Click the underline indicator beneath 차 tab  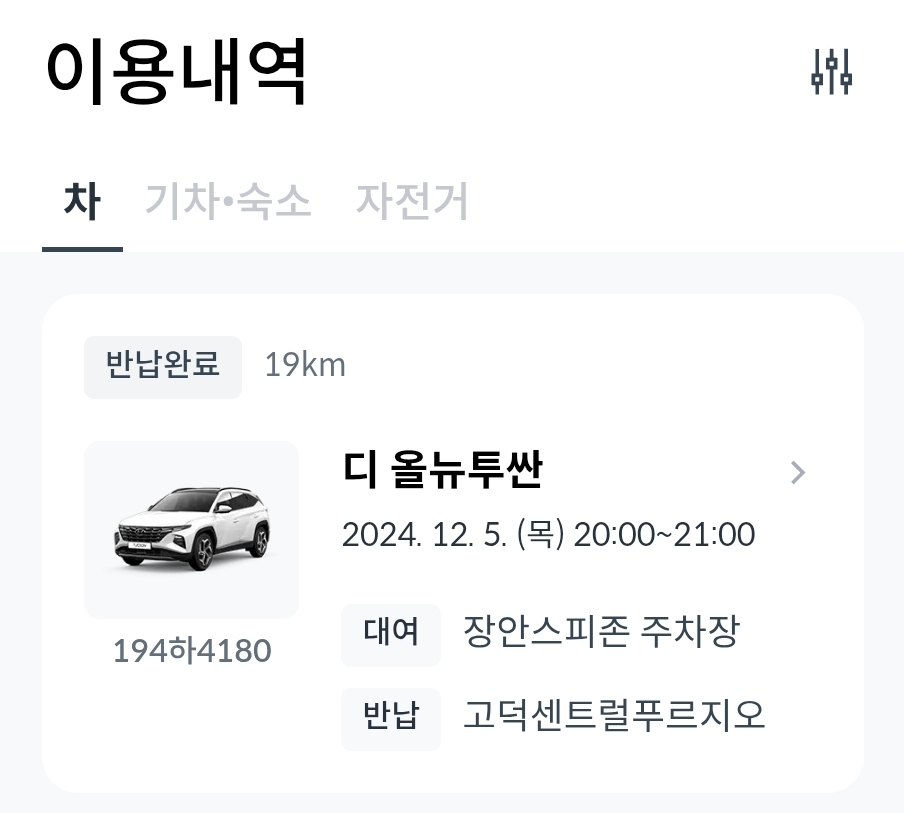click(x=82, y=248)
